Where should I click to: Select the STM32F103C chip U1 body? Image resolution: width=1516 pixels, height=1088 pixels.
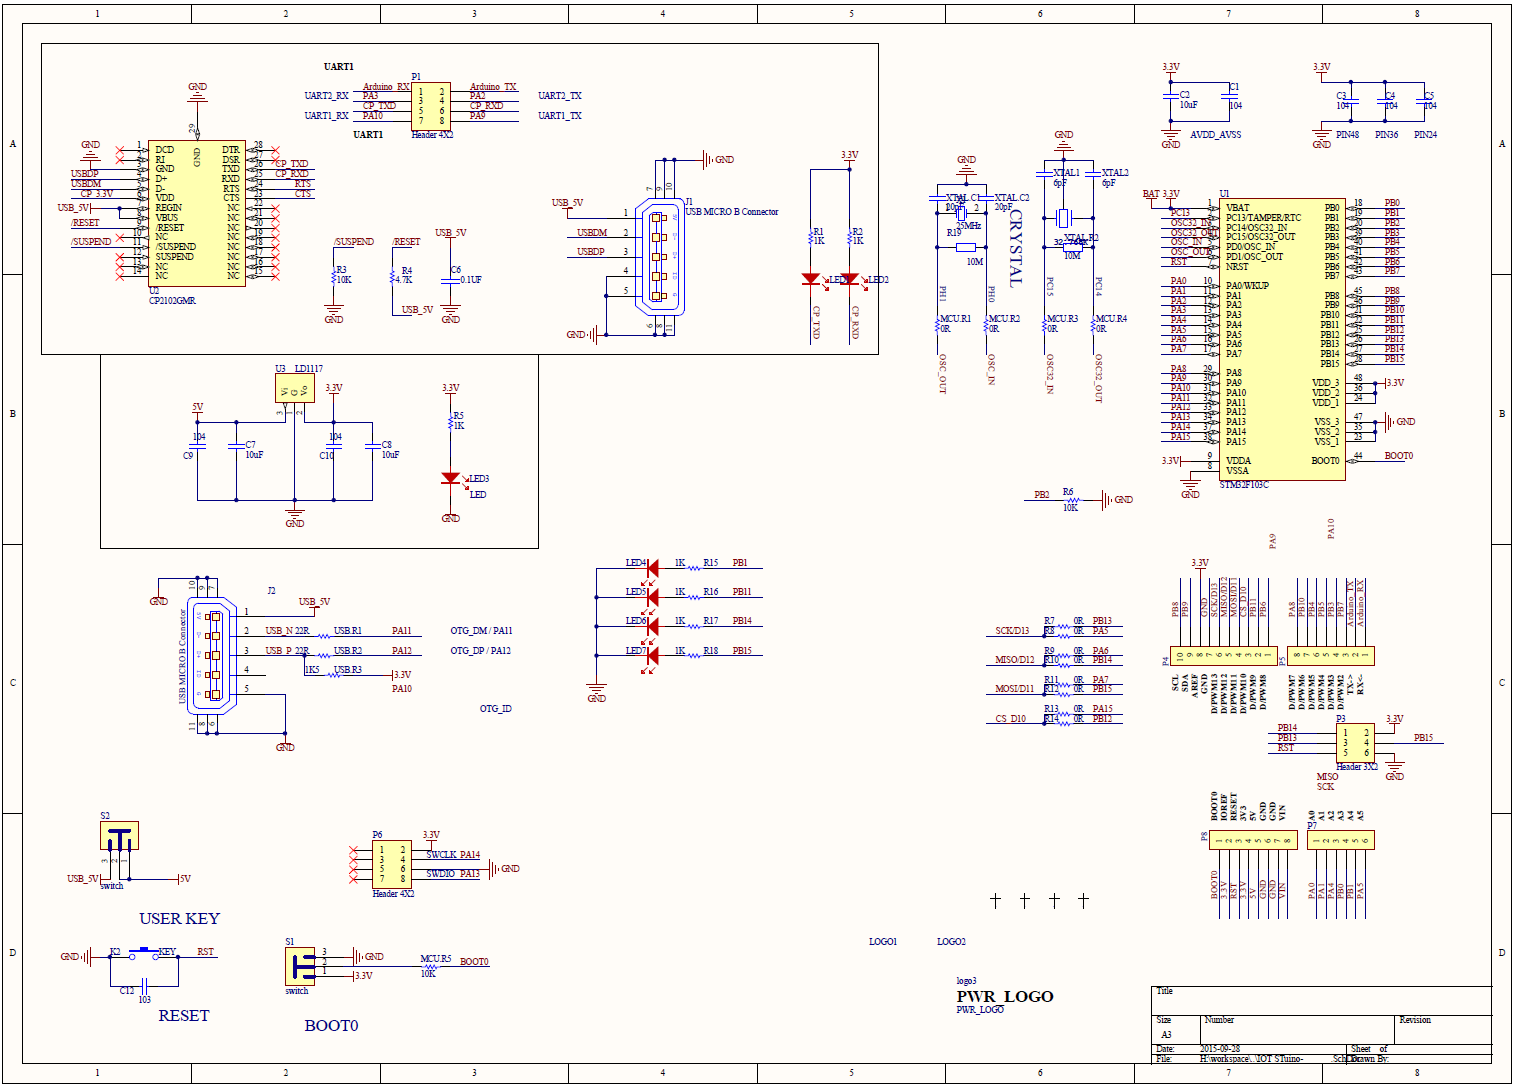point(1282,339)
